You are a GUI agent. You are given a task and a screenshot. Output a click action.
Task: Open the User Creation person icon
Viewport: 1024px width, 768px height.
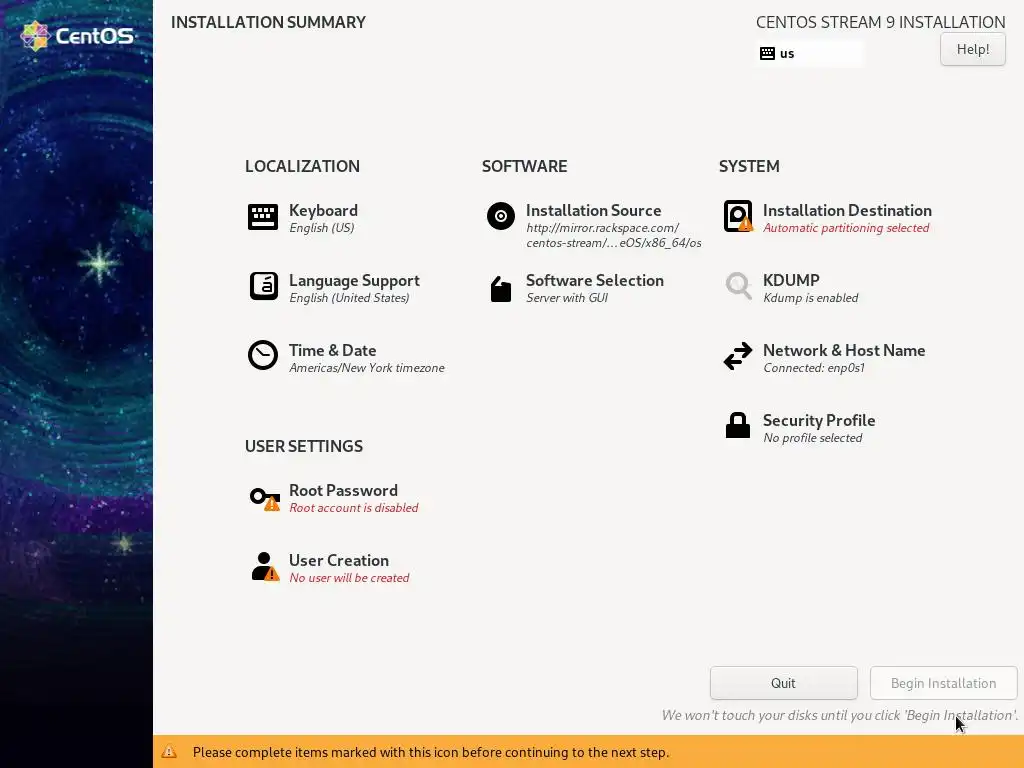(264, 567)
